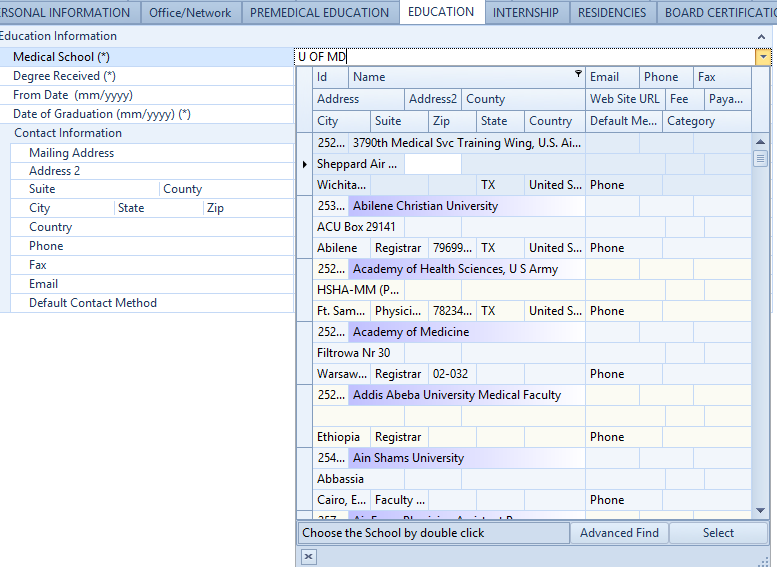The width and height of the screenshot is (777, 567).
Task: Open the BOARD CERTIFICATION tab
Action: [x=718, y=12]
